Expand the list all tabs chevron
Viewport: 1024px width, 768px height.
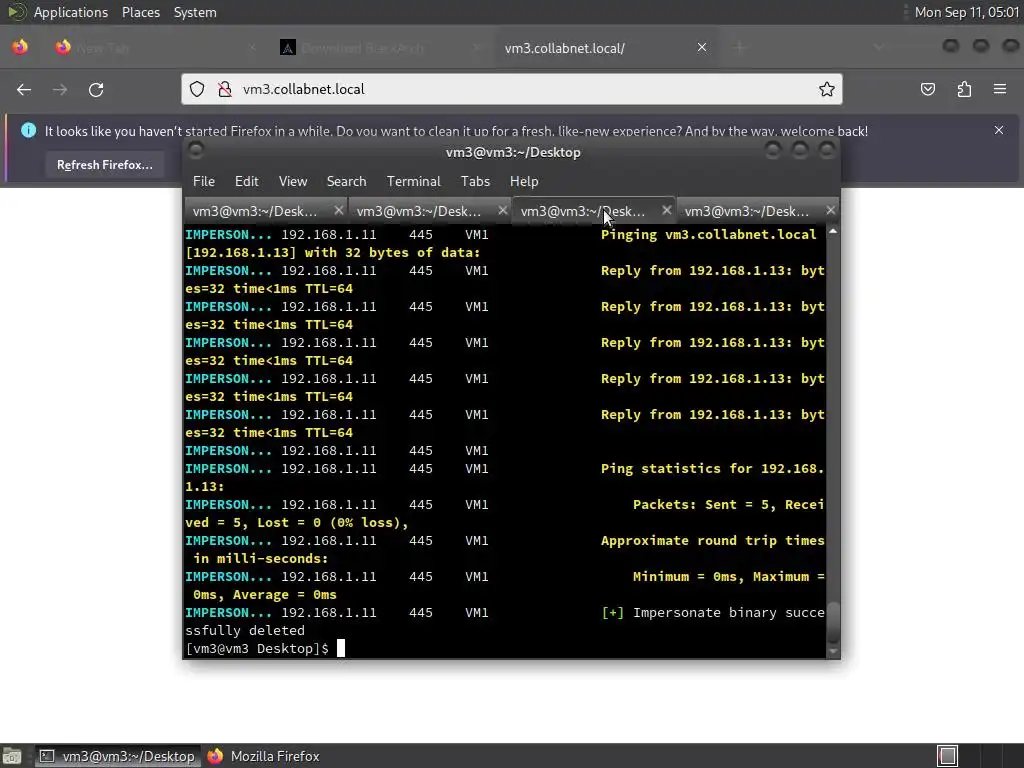(879, 48)
